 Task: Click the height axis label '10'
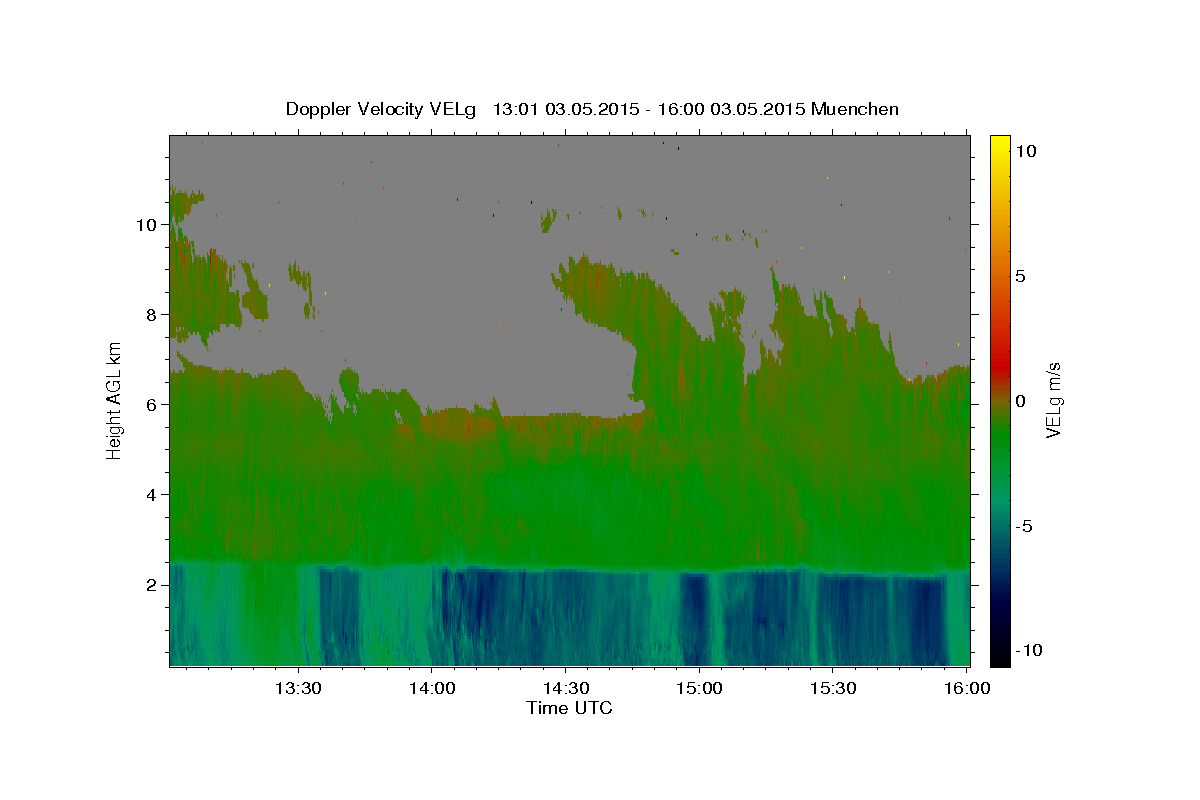[x=147, y=225]
